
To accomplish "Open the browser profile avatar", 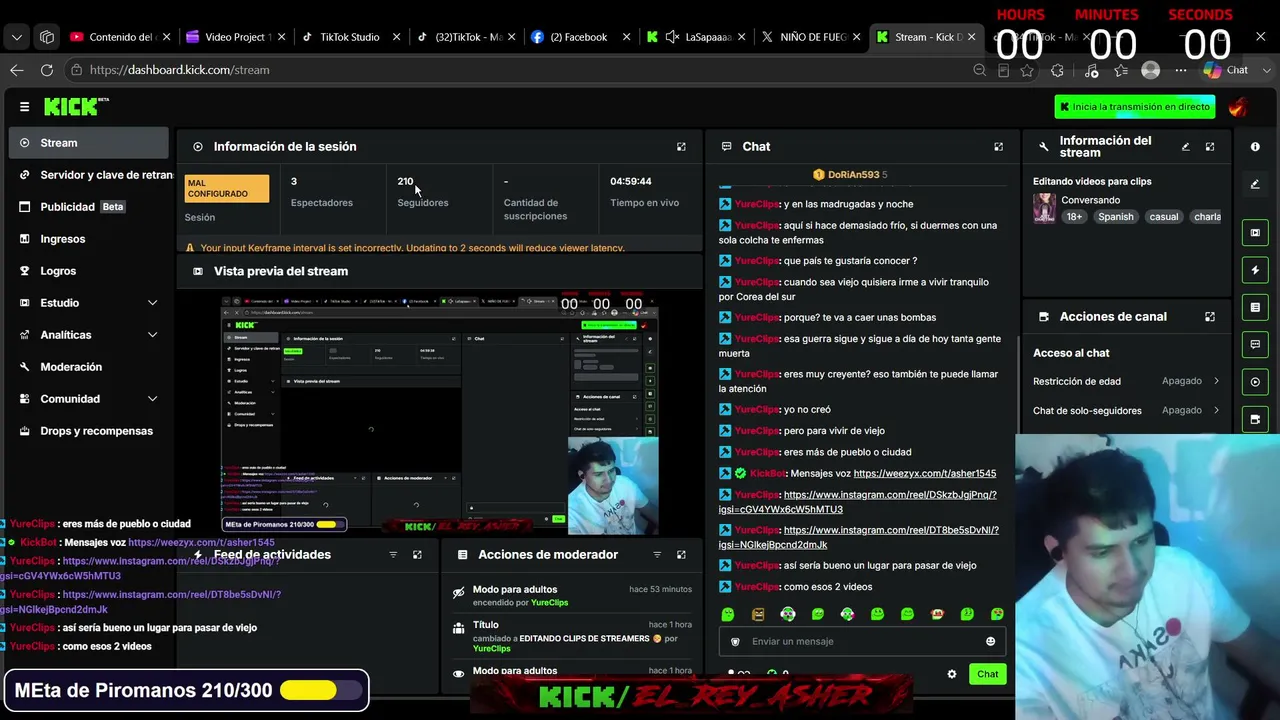I will pos(1151,70).
